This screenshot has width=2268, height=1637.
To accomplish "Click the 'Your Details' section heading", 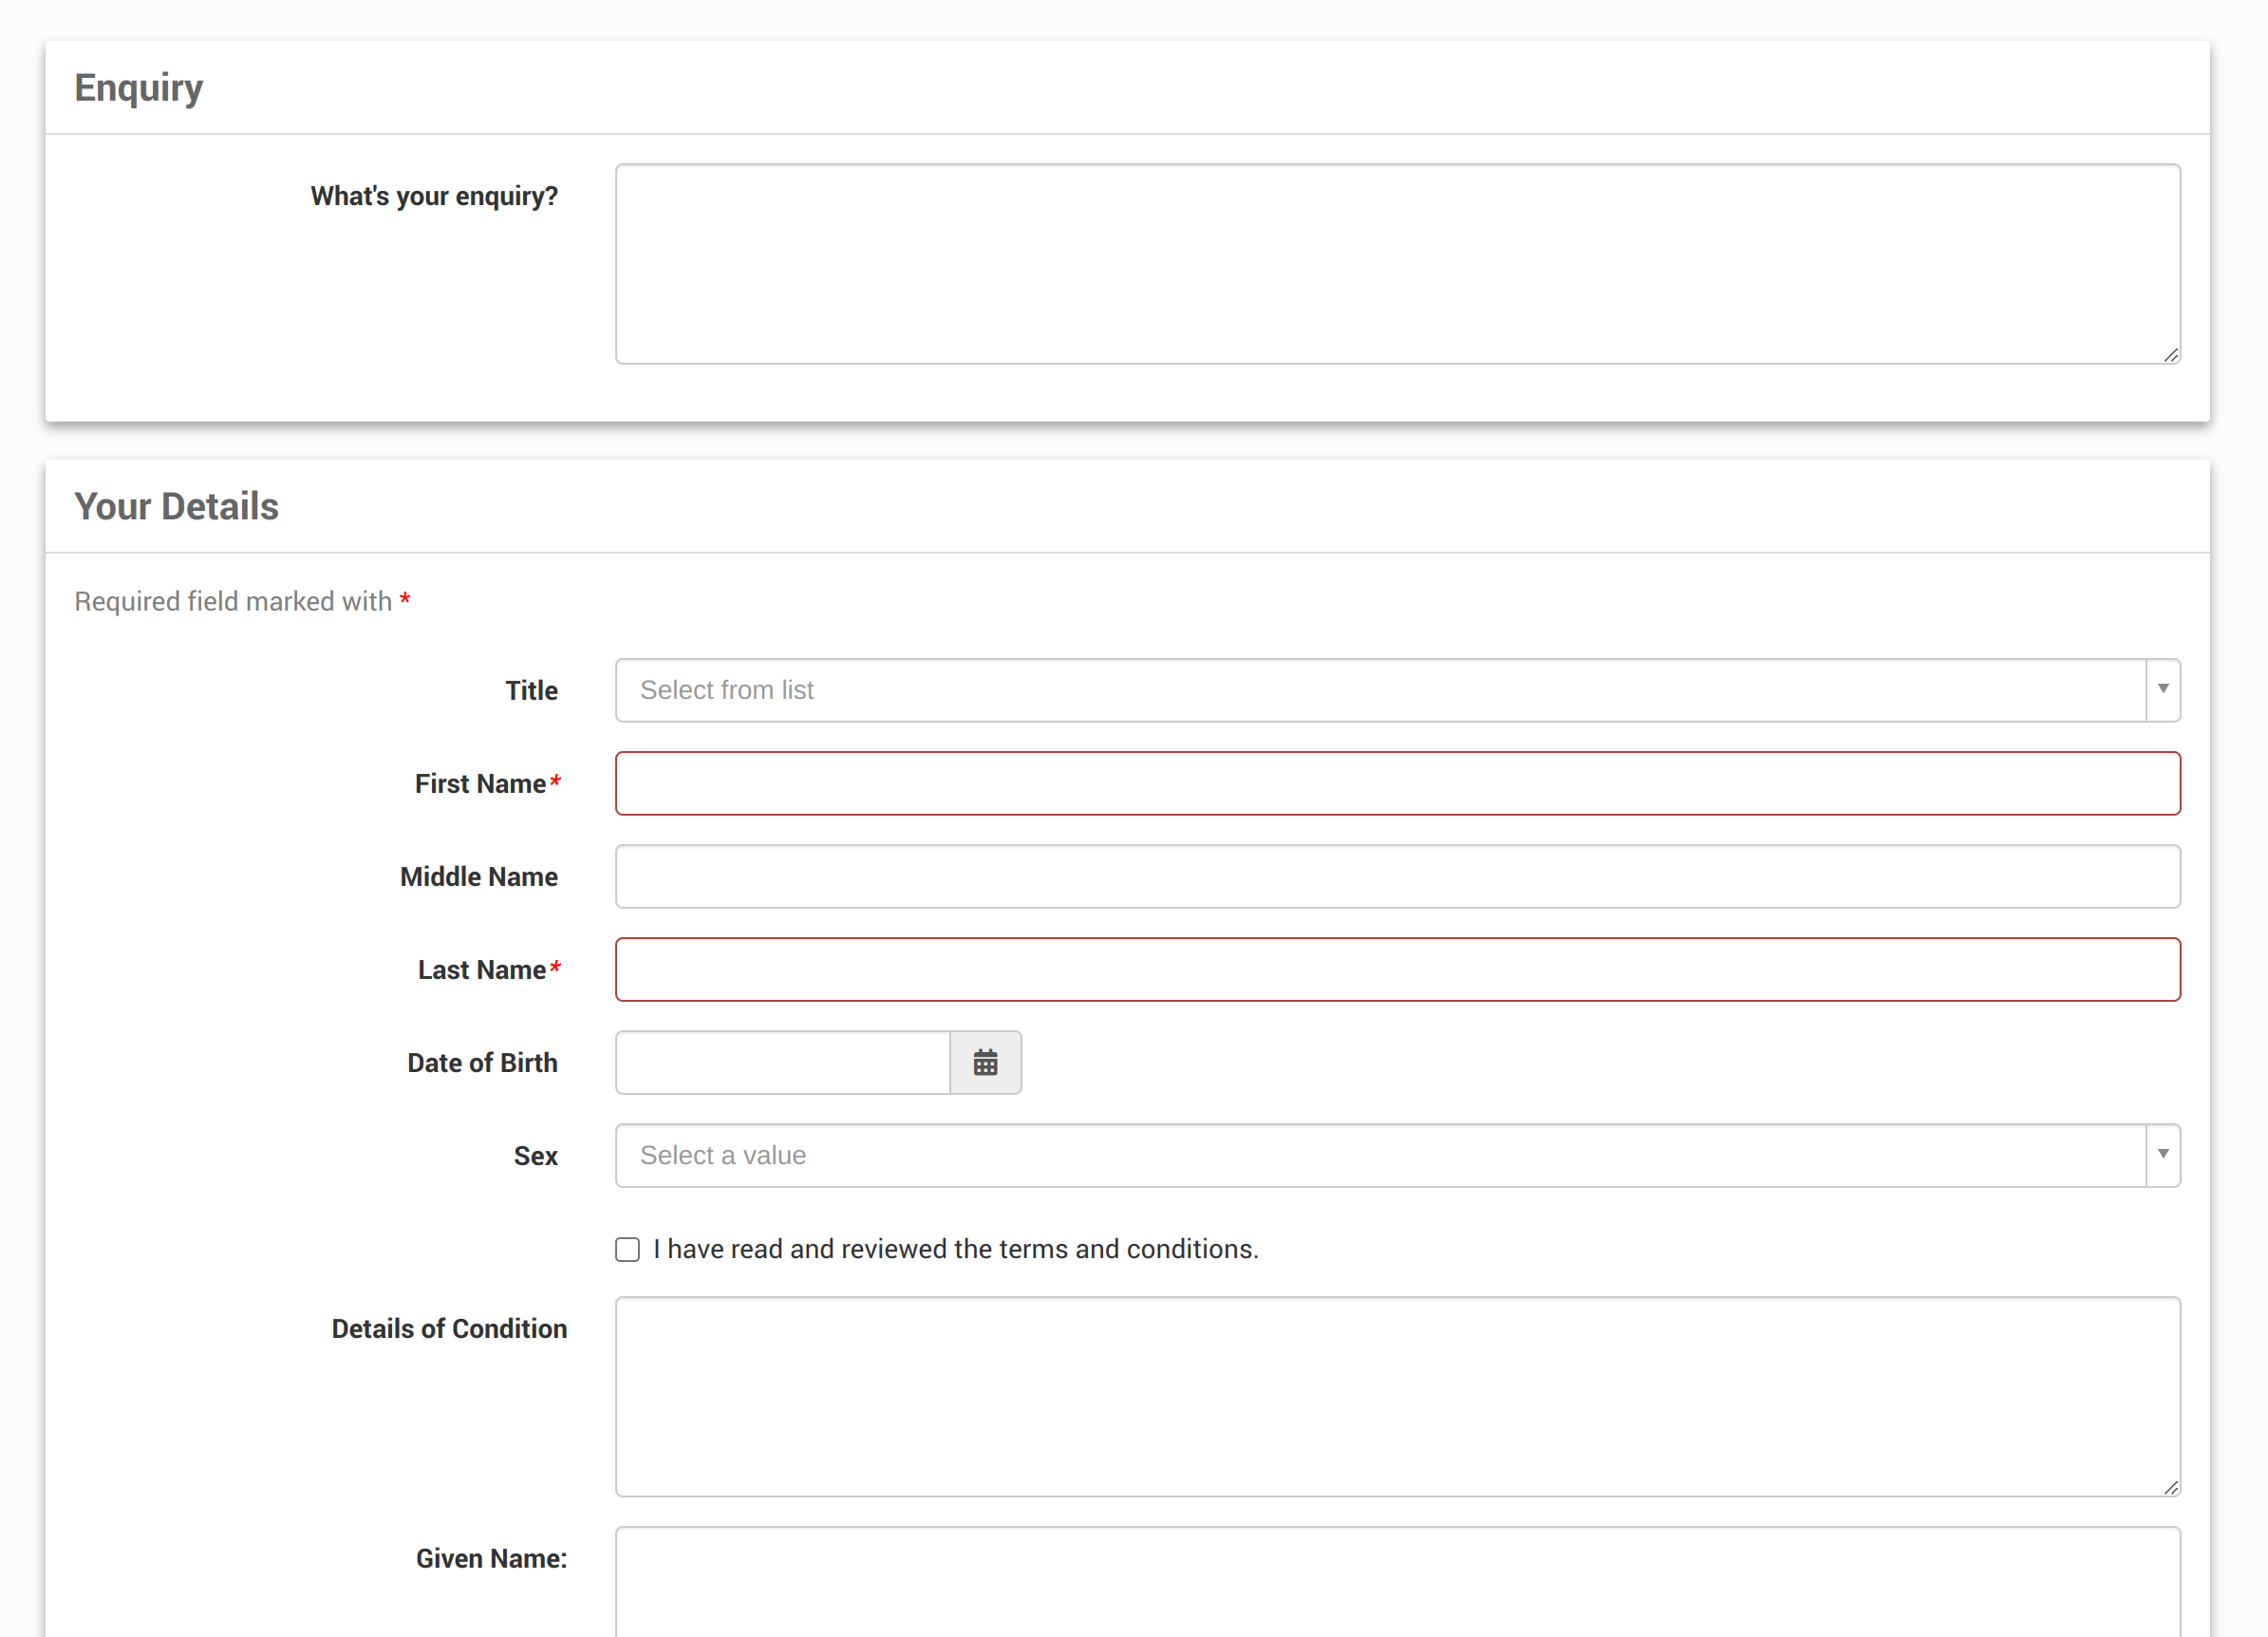I will (x=176, y=506).
